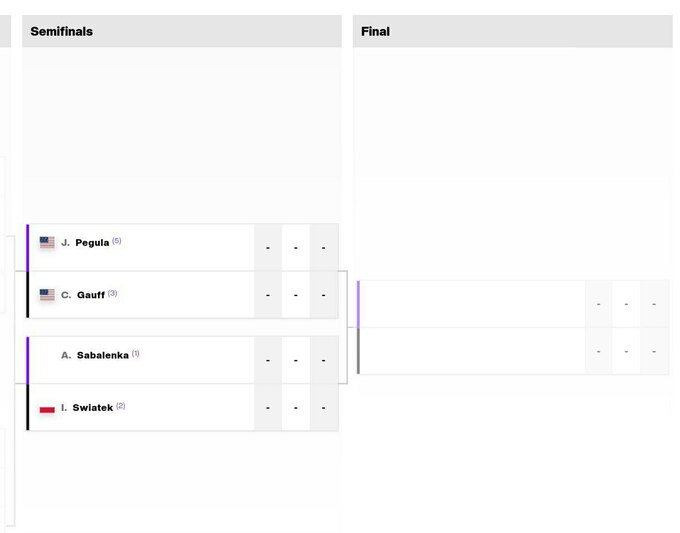Viewport: 680px width, 533px height.
Task: Click the purple bar beside Pegula
Action: click(28, 247)
